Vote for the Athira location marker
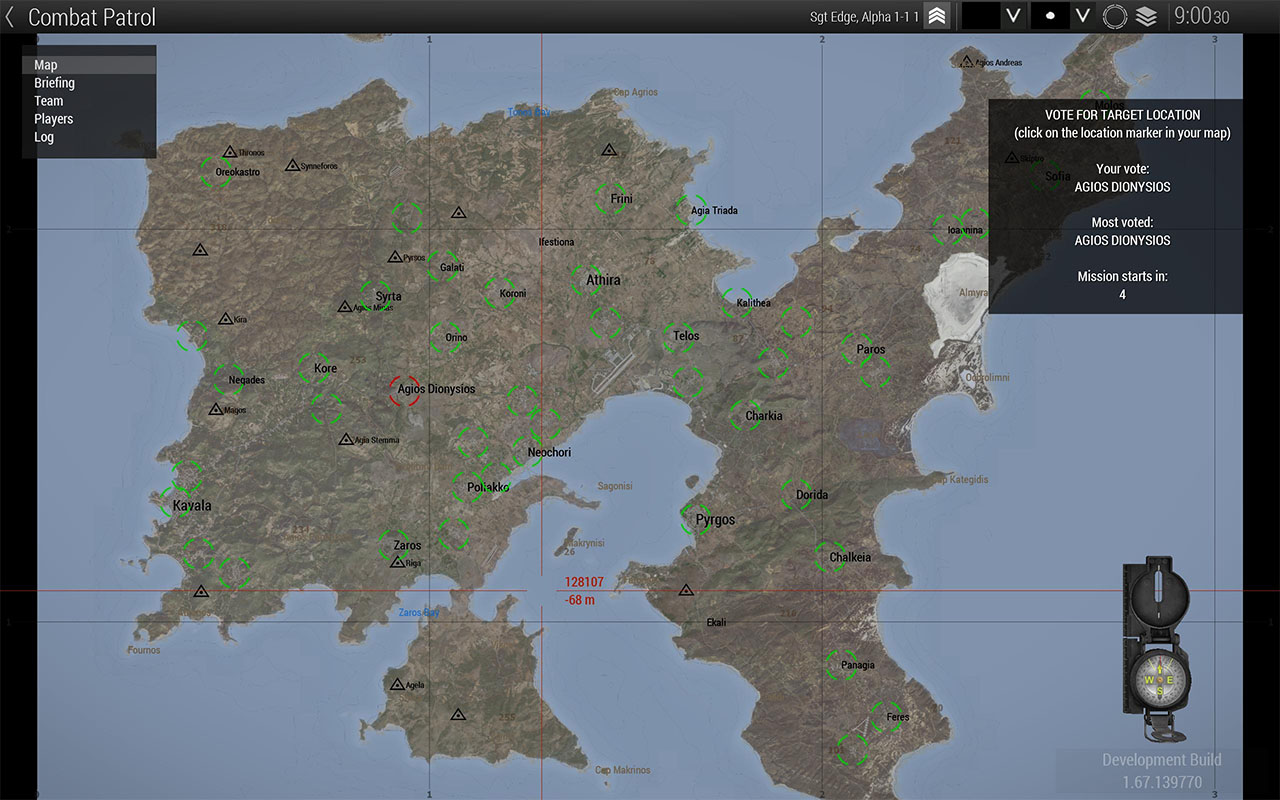Viewport: 1280px width, 800px height. pos(587,280)
